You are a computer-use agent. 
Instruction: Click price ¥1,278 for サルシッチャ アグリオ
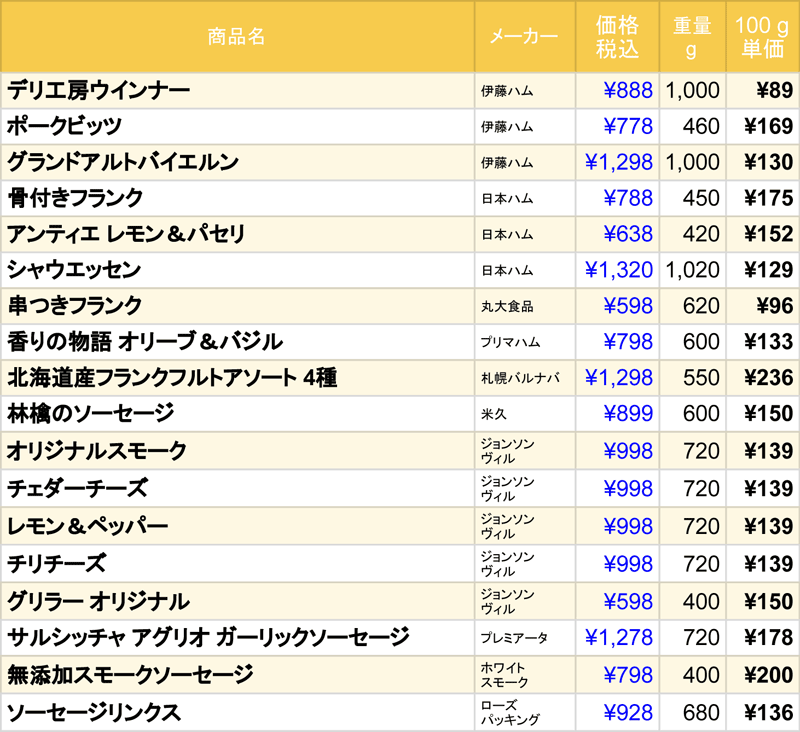pyautogui.click(x=619, y=637)
